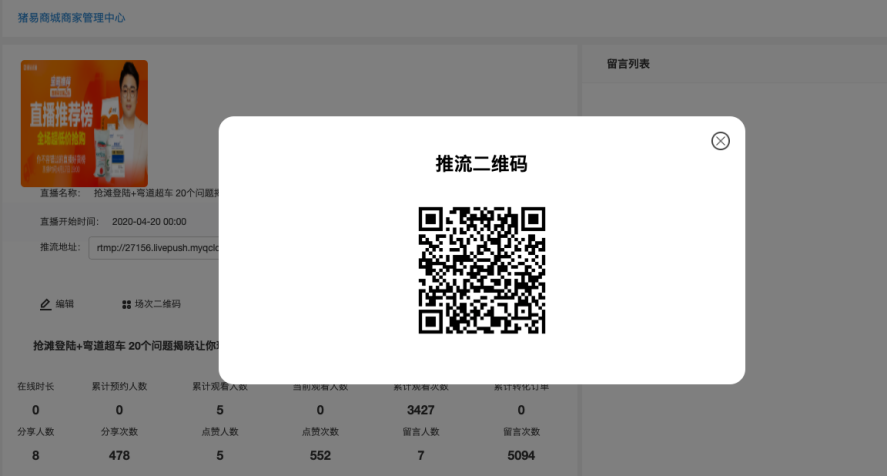Click the 推流地址 label

pos(60,247)
